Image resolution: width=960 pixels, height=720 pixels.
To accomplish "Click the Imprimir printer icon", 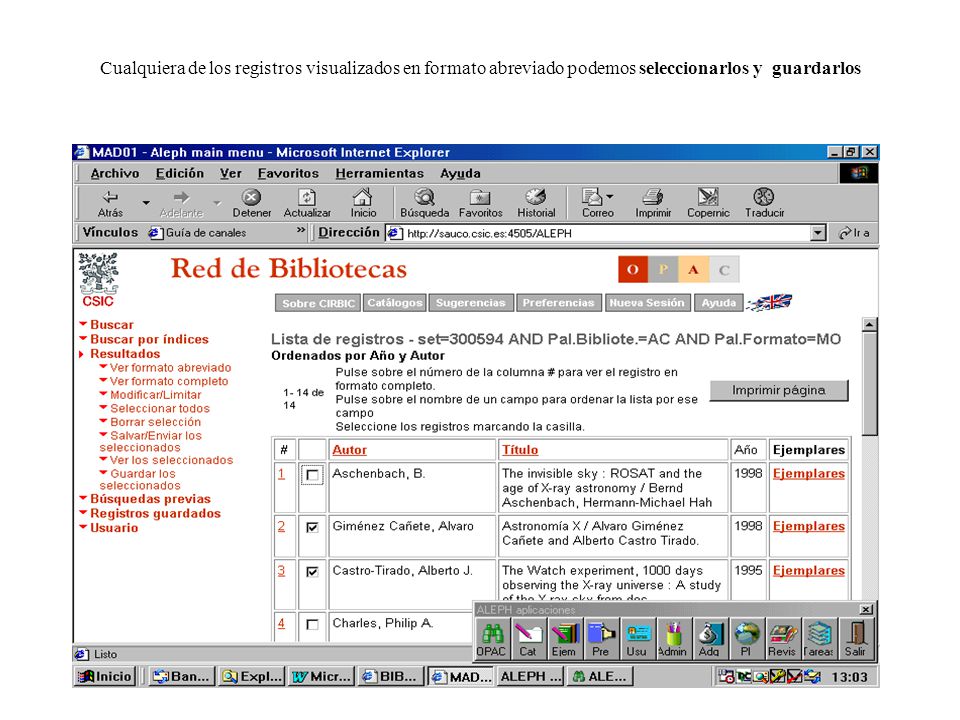I will (x=653, y=197).
